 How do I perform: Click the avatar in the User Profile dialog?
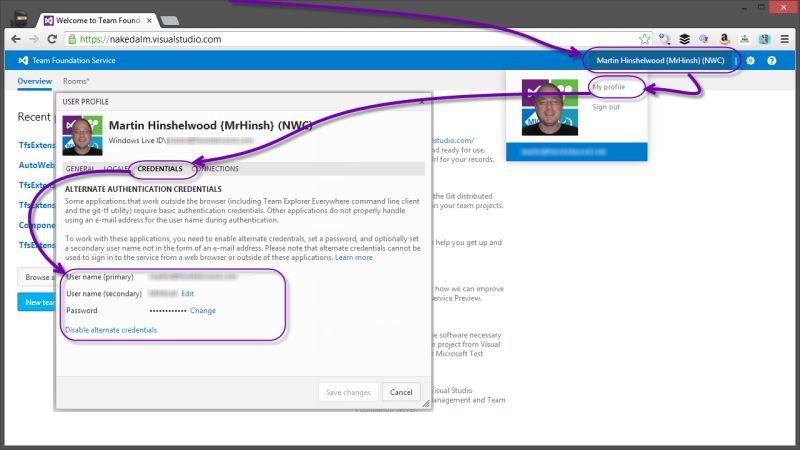82,135
